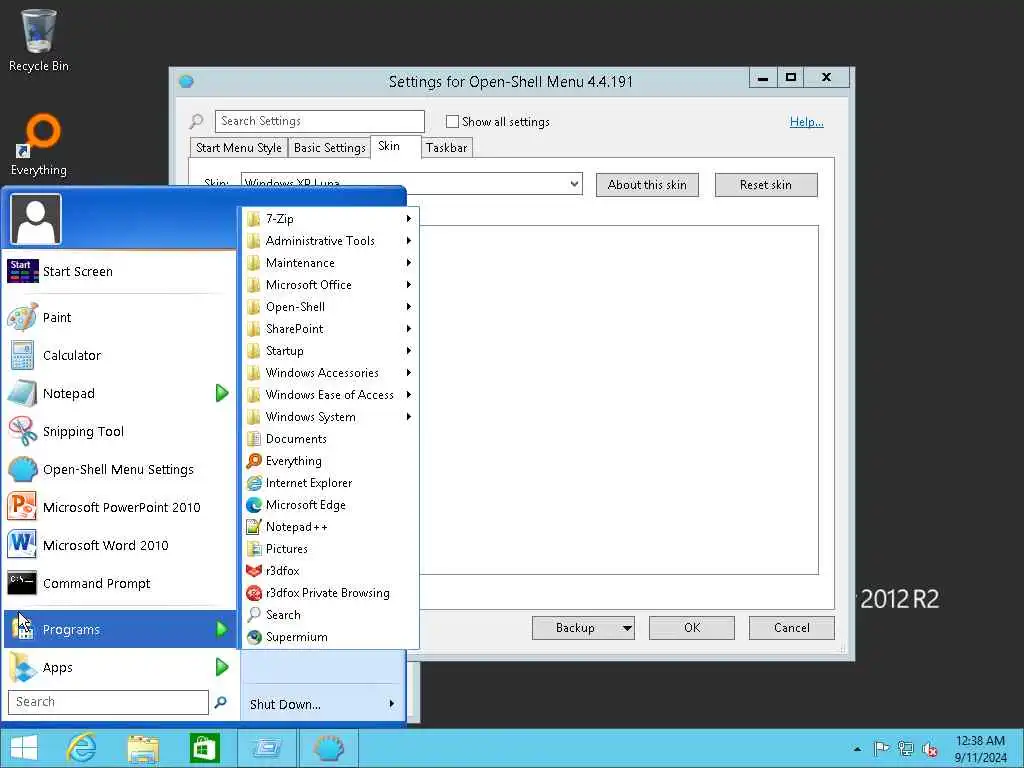This screenshot has width=1024, height=768.
Task: Open the Recycle Bin desktop icon
Action: coord(39,40)
